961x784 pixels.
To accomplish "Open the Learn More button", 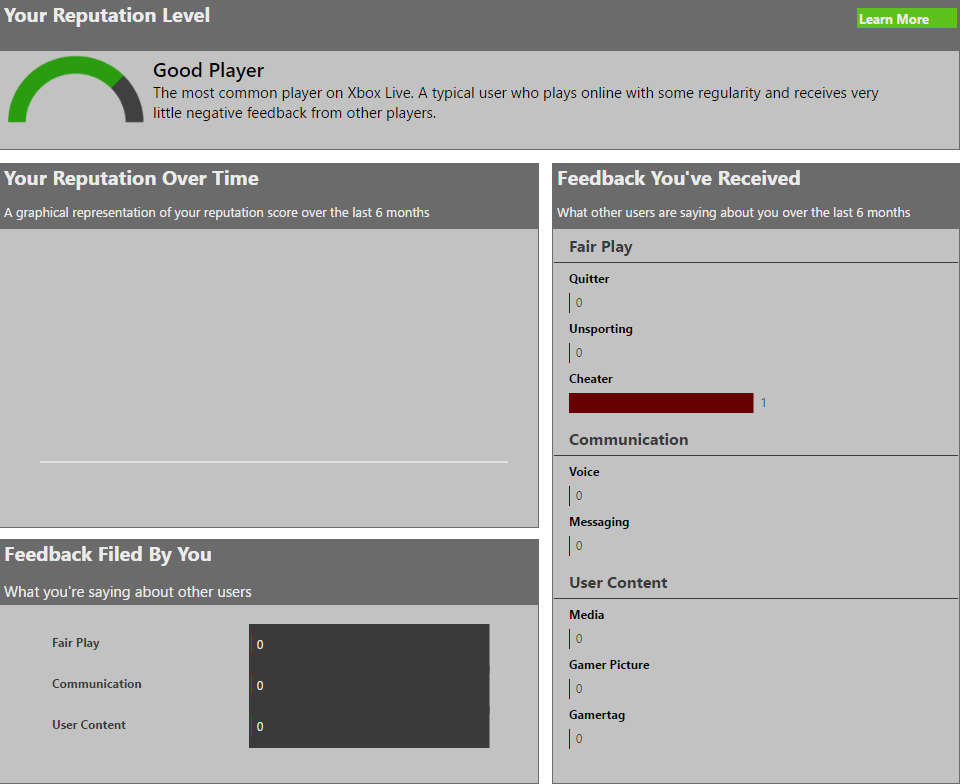I will click(905, 17).
